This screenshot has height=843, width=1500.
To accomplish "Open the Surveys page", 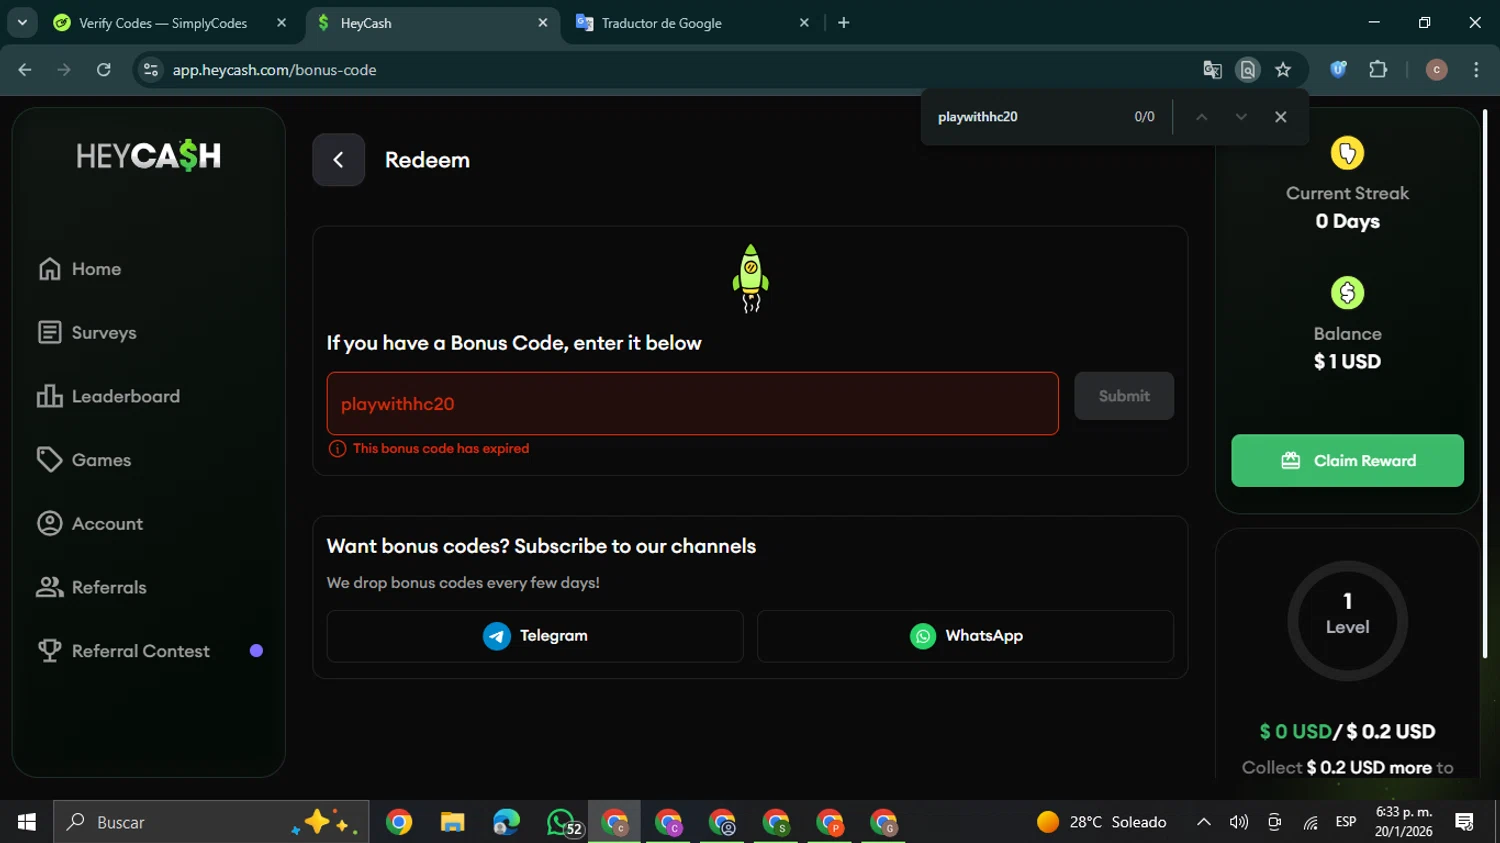I will 87,333.
